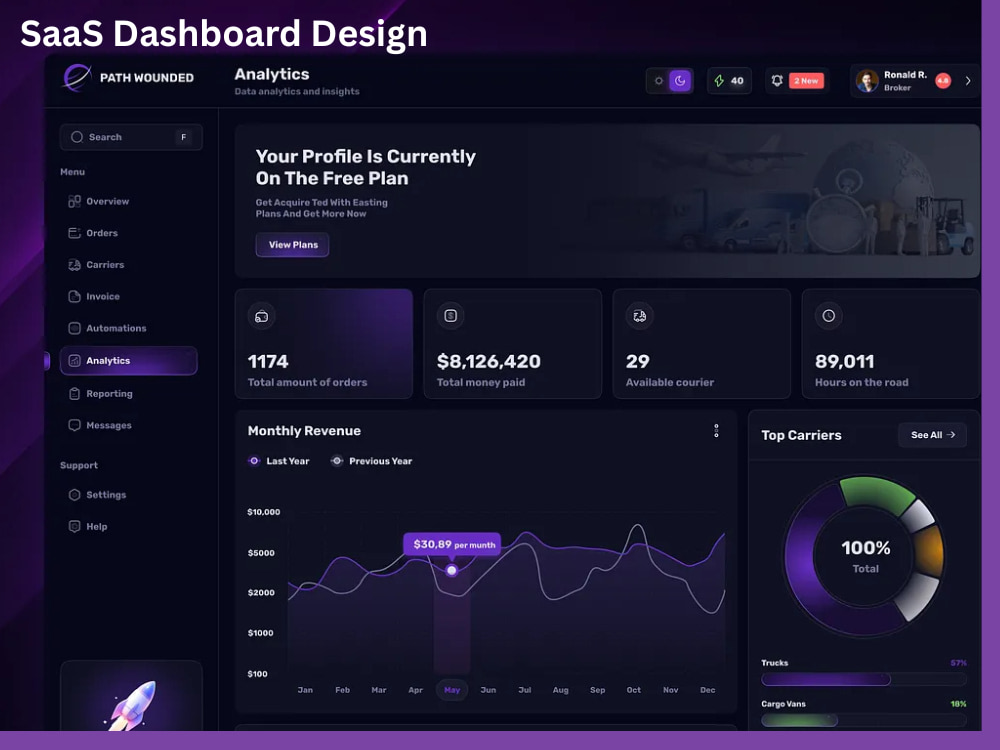This screenshot has width=1000, height=750.
Task: Open Settings under Support
Action: point(97,495)
